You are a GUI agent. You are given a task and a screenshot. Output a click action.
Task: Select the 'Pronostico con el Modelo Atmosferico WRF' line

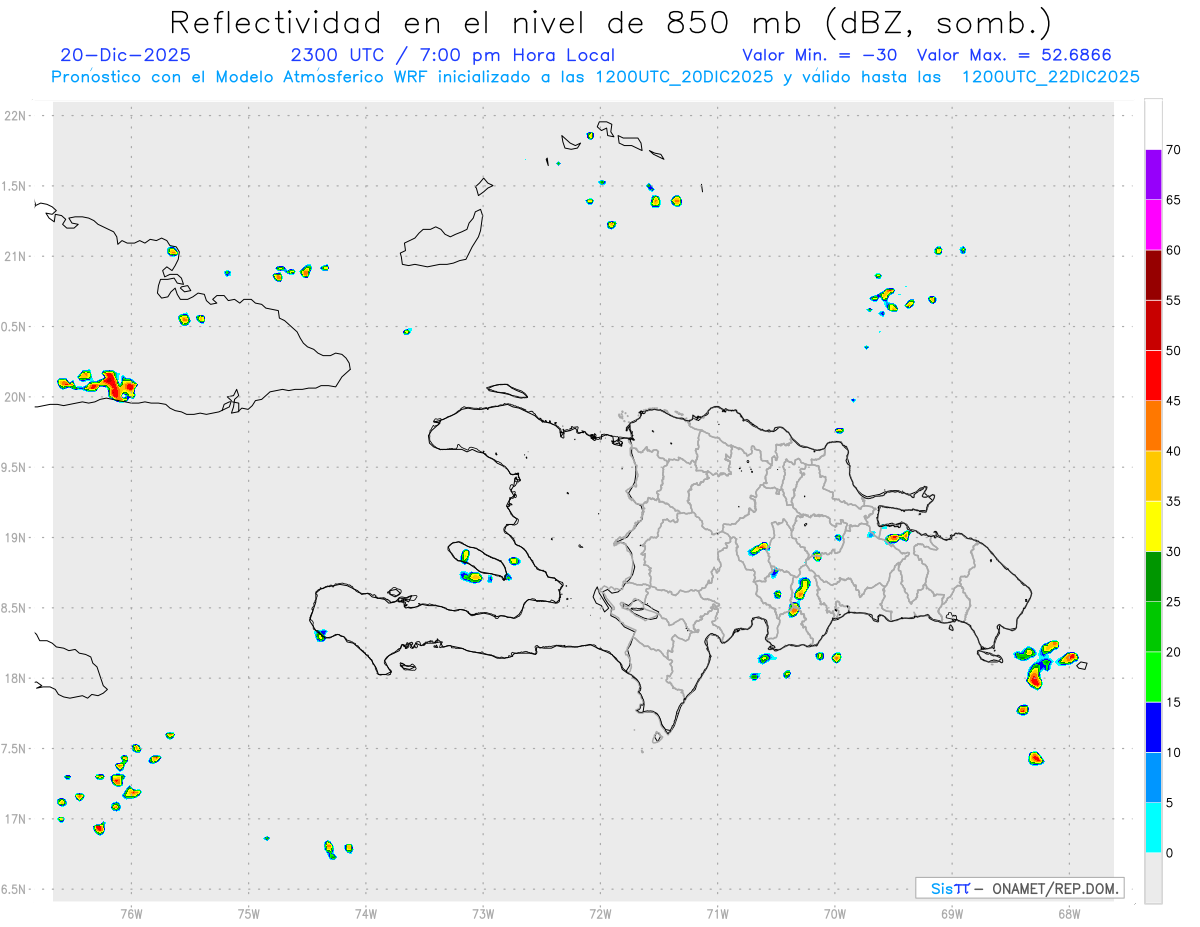click(595, 77)
